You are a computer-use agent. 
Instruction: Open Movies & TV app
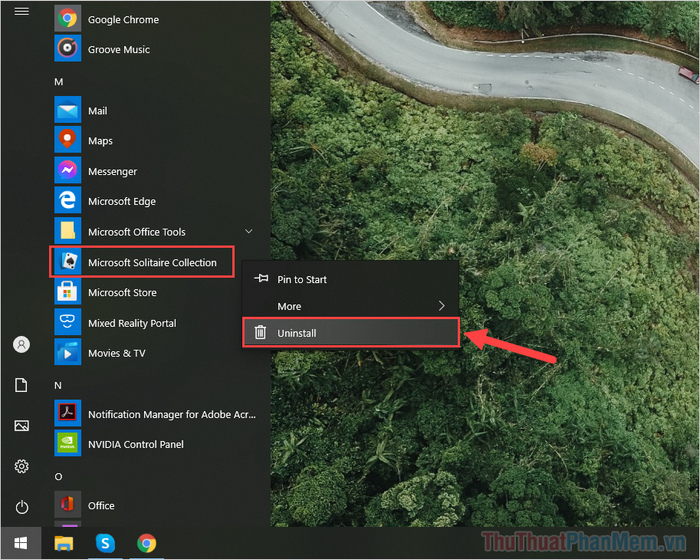point(154,353)
